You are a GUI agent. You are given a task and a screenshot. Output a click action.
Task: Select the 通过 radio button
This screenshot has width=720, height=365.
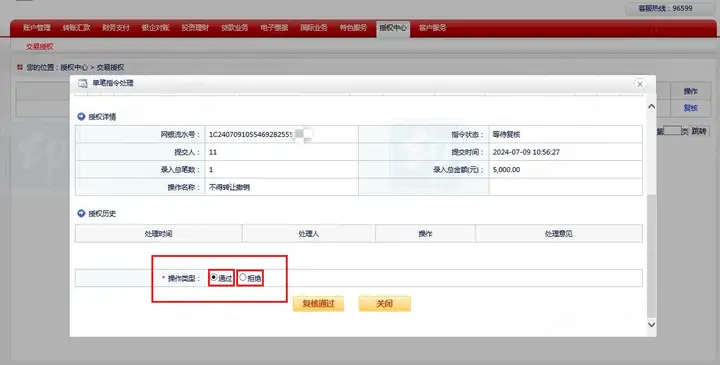(x=214, y=277)
